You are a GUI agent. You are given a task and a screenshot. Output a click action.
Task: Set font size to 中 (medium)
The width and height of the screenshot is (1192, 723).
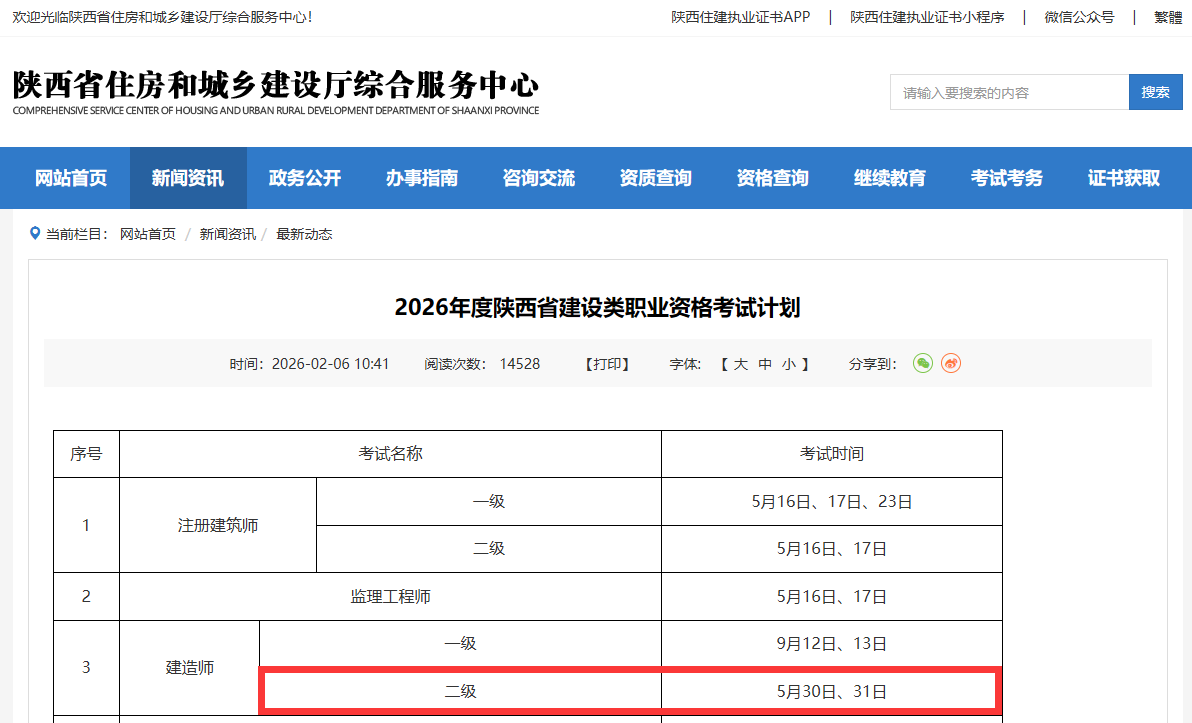click(x=765, y=364)
